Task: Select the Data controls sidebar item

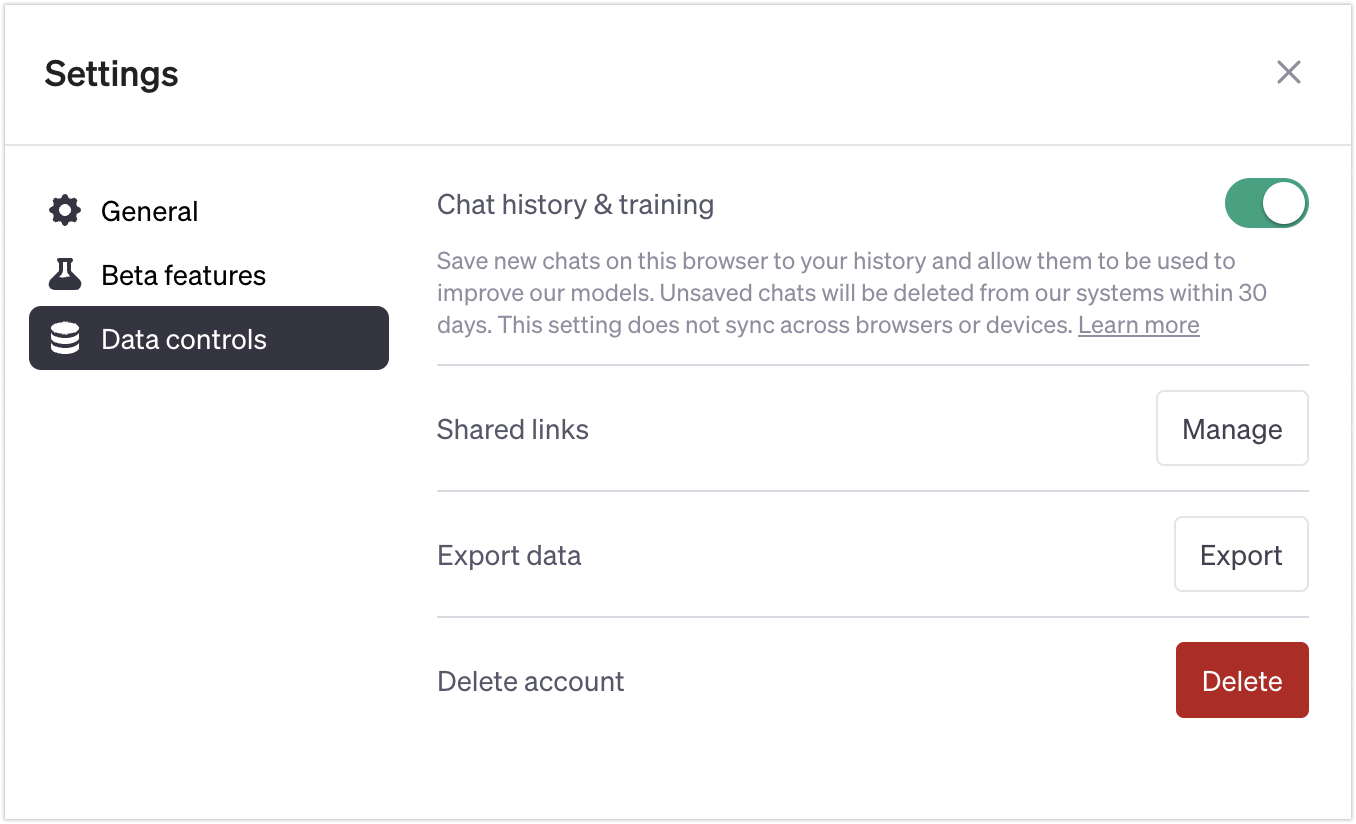Action: click(209, 339)
